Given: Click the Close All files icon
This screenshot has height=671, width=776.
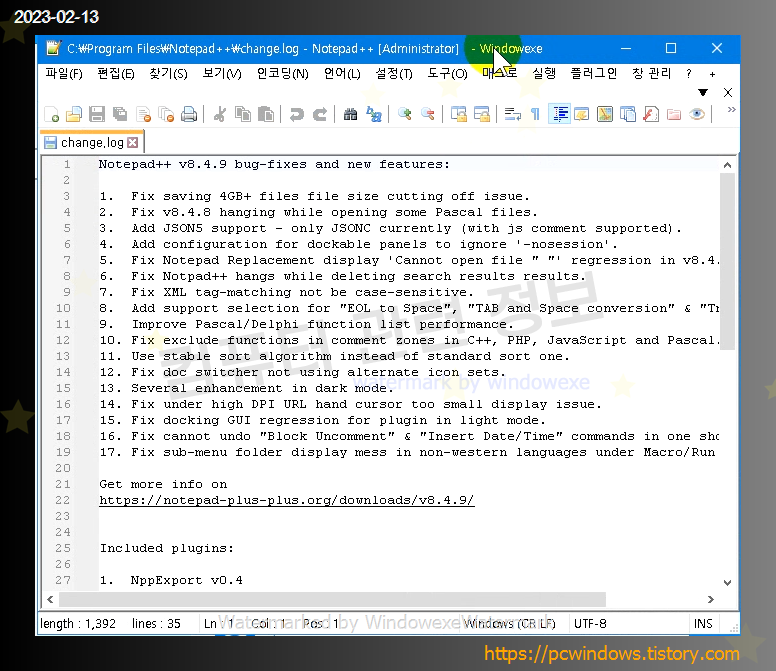Looking at the screenshot, I should coord(166,114).
